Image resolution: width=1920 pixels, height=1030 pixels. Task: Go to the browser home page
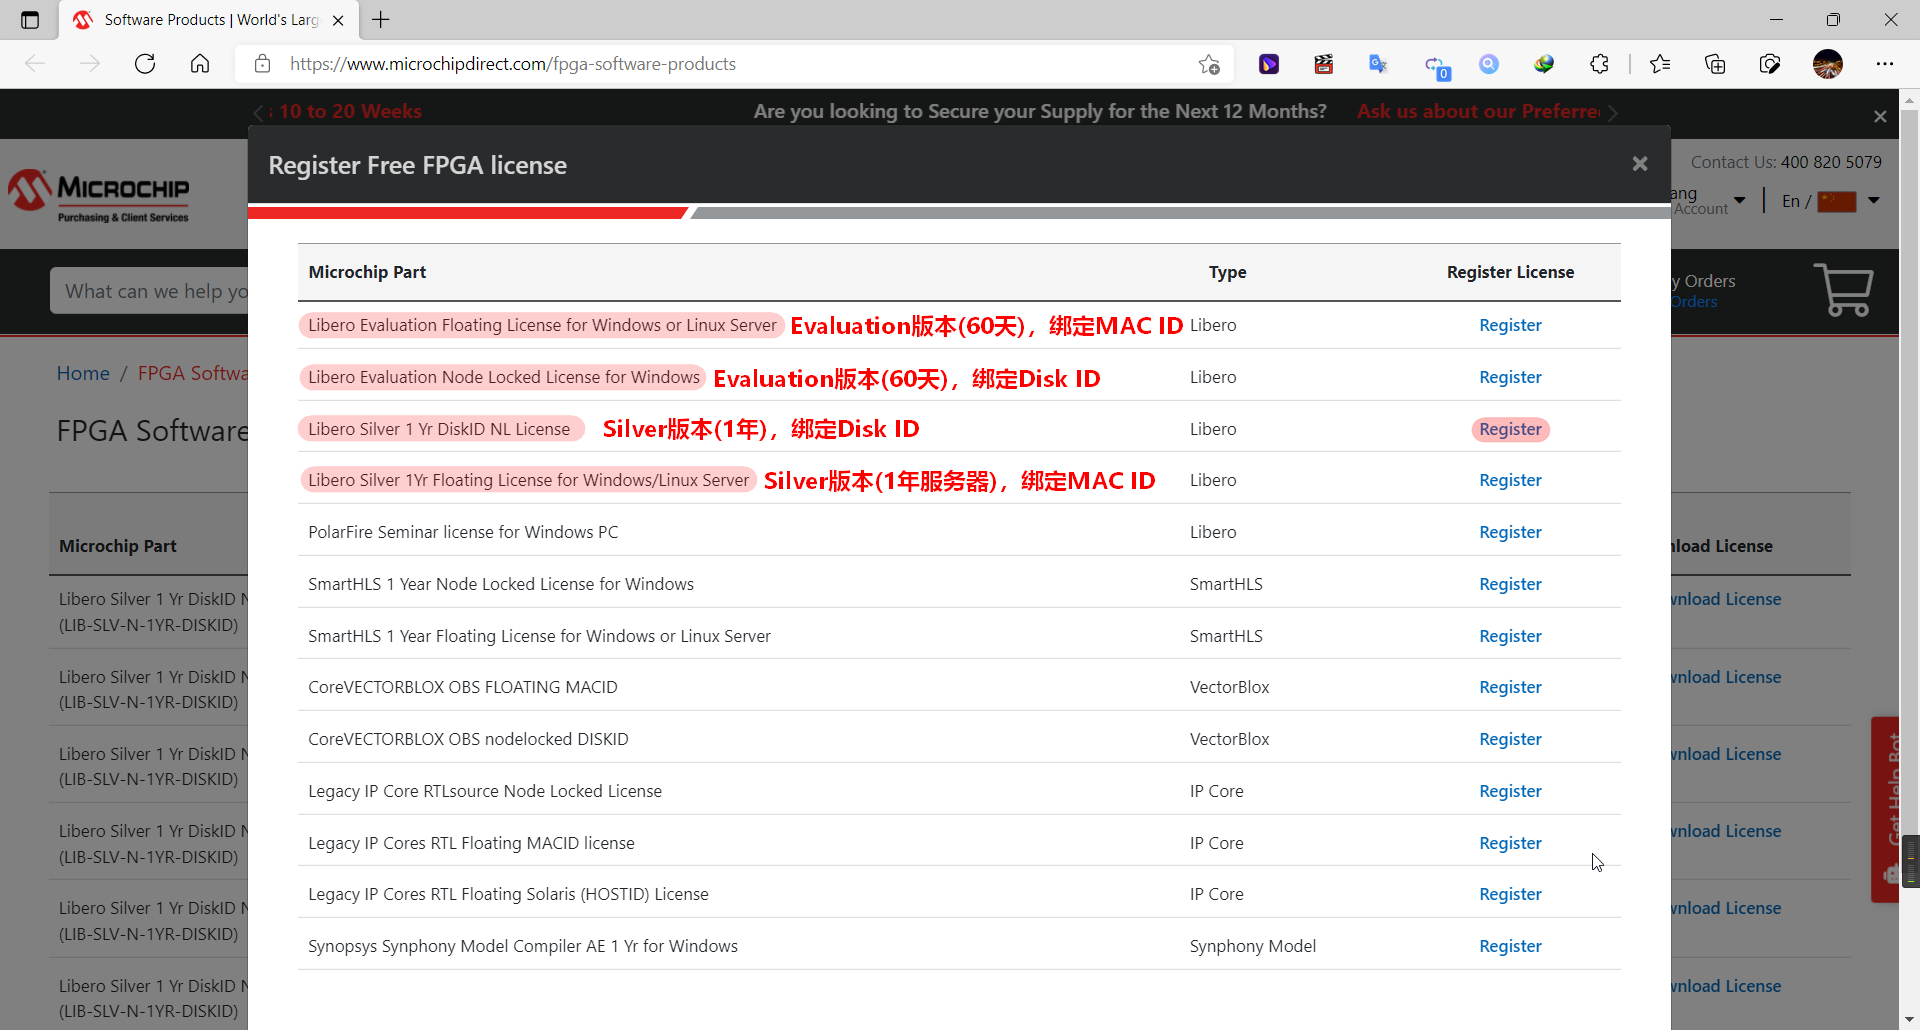coord(200,64)
